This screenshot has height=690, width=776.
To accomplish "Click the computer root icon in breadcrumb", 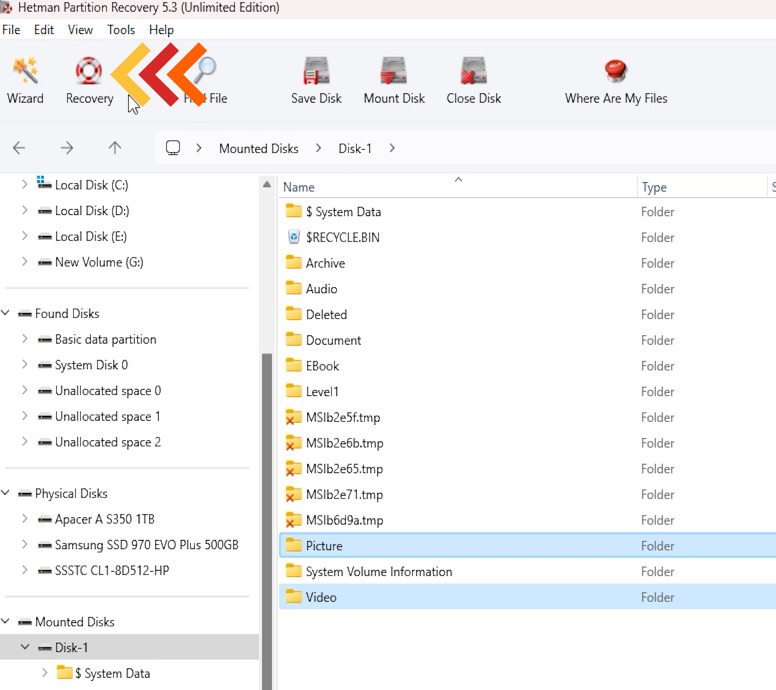I will pyautogui.click(x=173, y=148).
